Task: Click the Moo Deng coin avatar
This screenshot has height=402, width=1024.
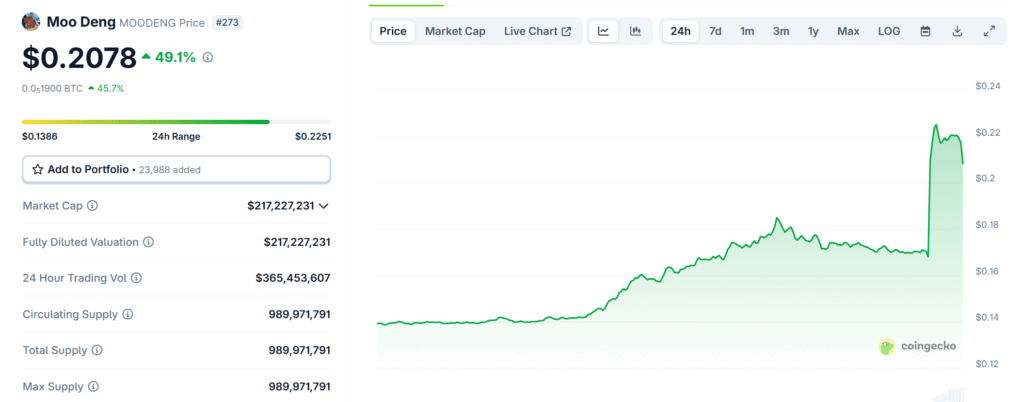Action: click(31, 21)
